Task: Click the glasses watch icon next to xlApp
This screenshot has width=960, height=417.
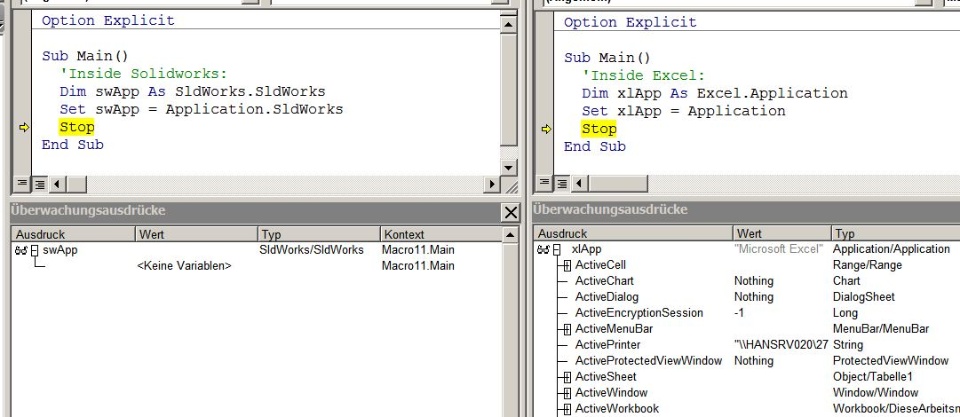Action: click(543, 250)
